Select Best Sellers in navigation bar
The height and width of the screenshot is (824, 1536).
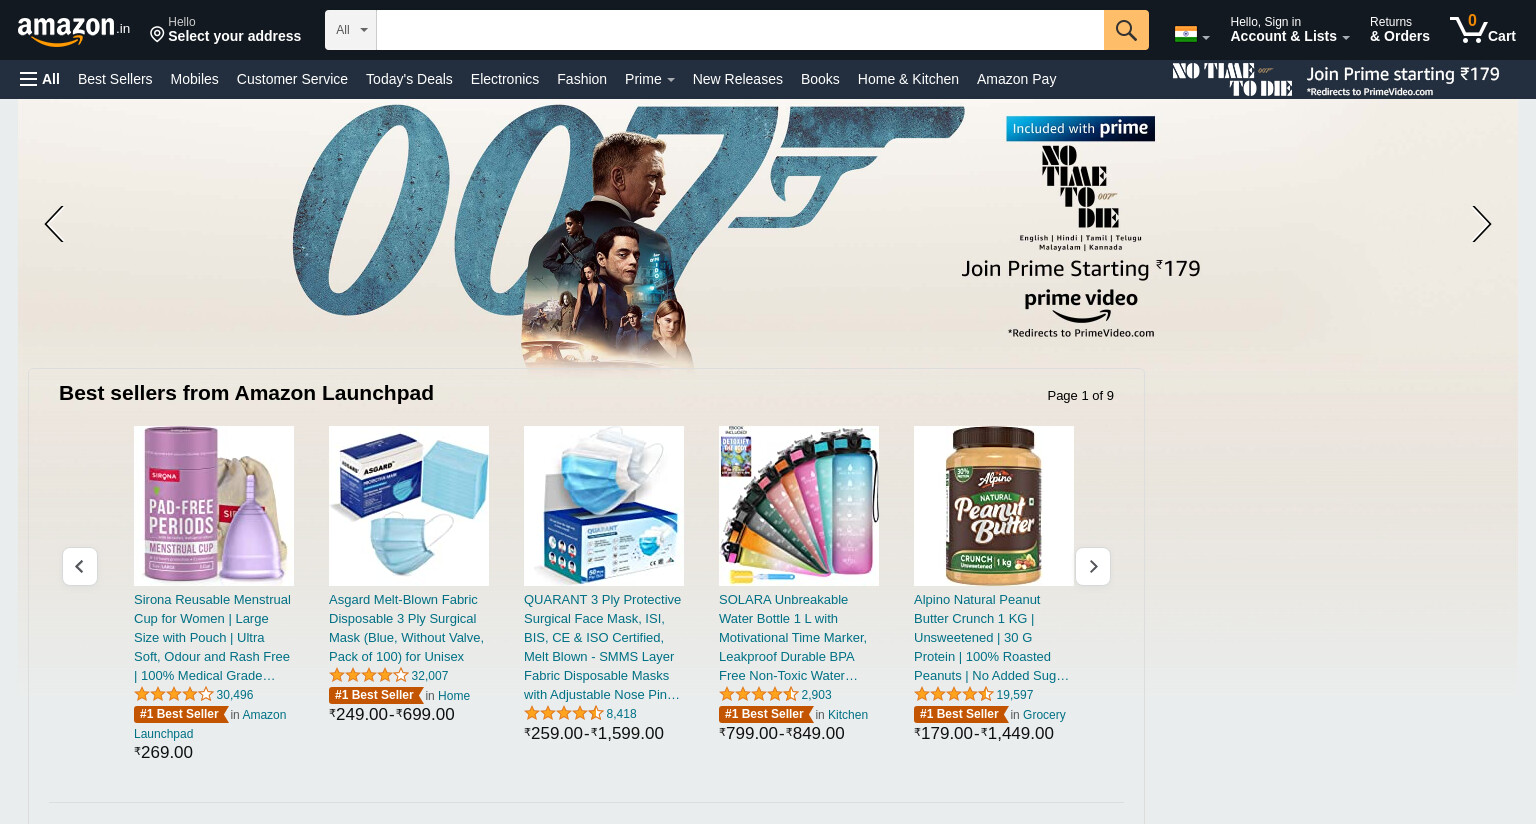tap(115, 79)
